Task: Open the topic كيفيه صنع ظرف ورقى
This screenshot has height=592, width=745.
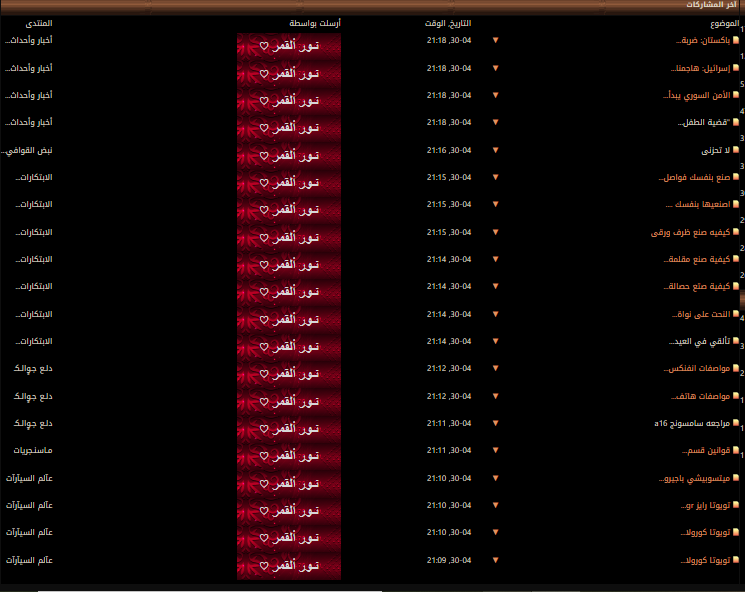Action: pos(690,232)
